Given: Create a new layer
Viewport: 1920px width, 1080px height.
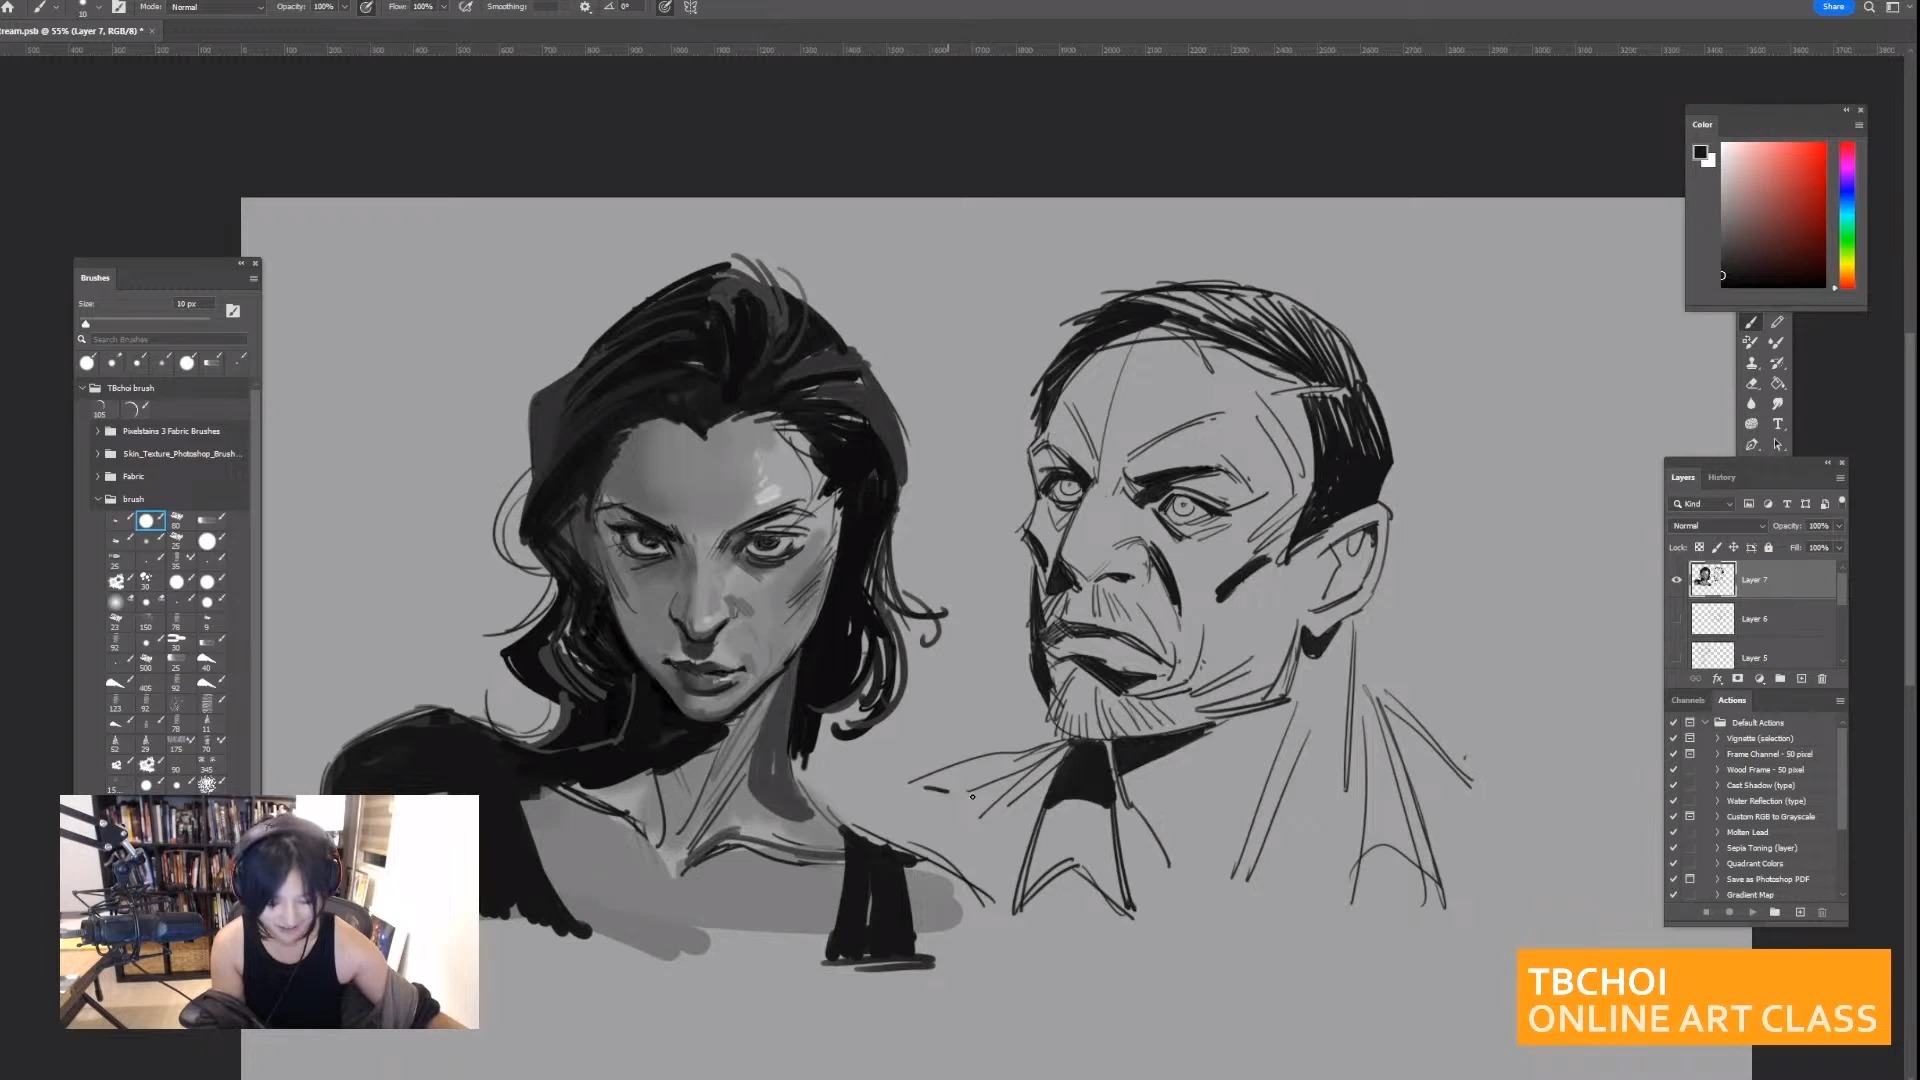Looking at the screenshot, I should coord(1801,679).
